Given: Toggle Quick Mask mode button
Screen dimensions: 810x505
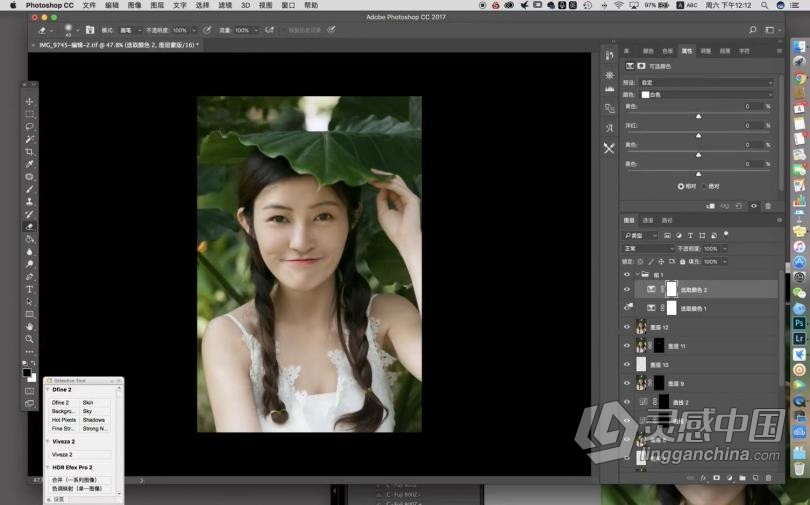Looking at the screenshot, I should click(29, 391).
